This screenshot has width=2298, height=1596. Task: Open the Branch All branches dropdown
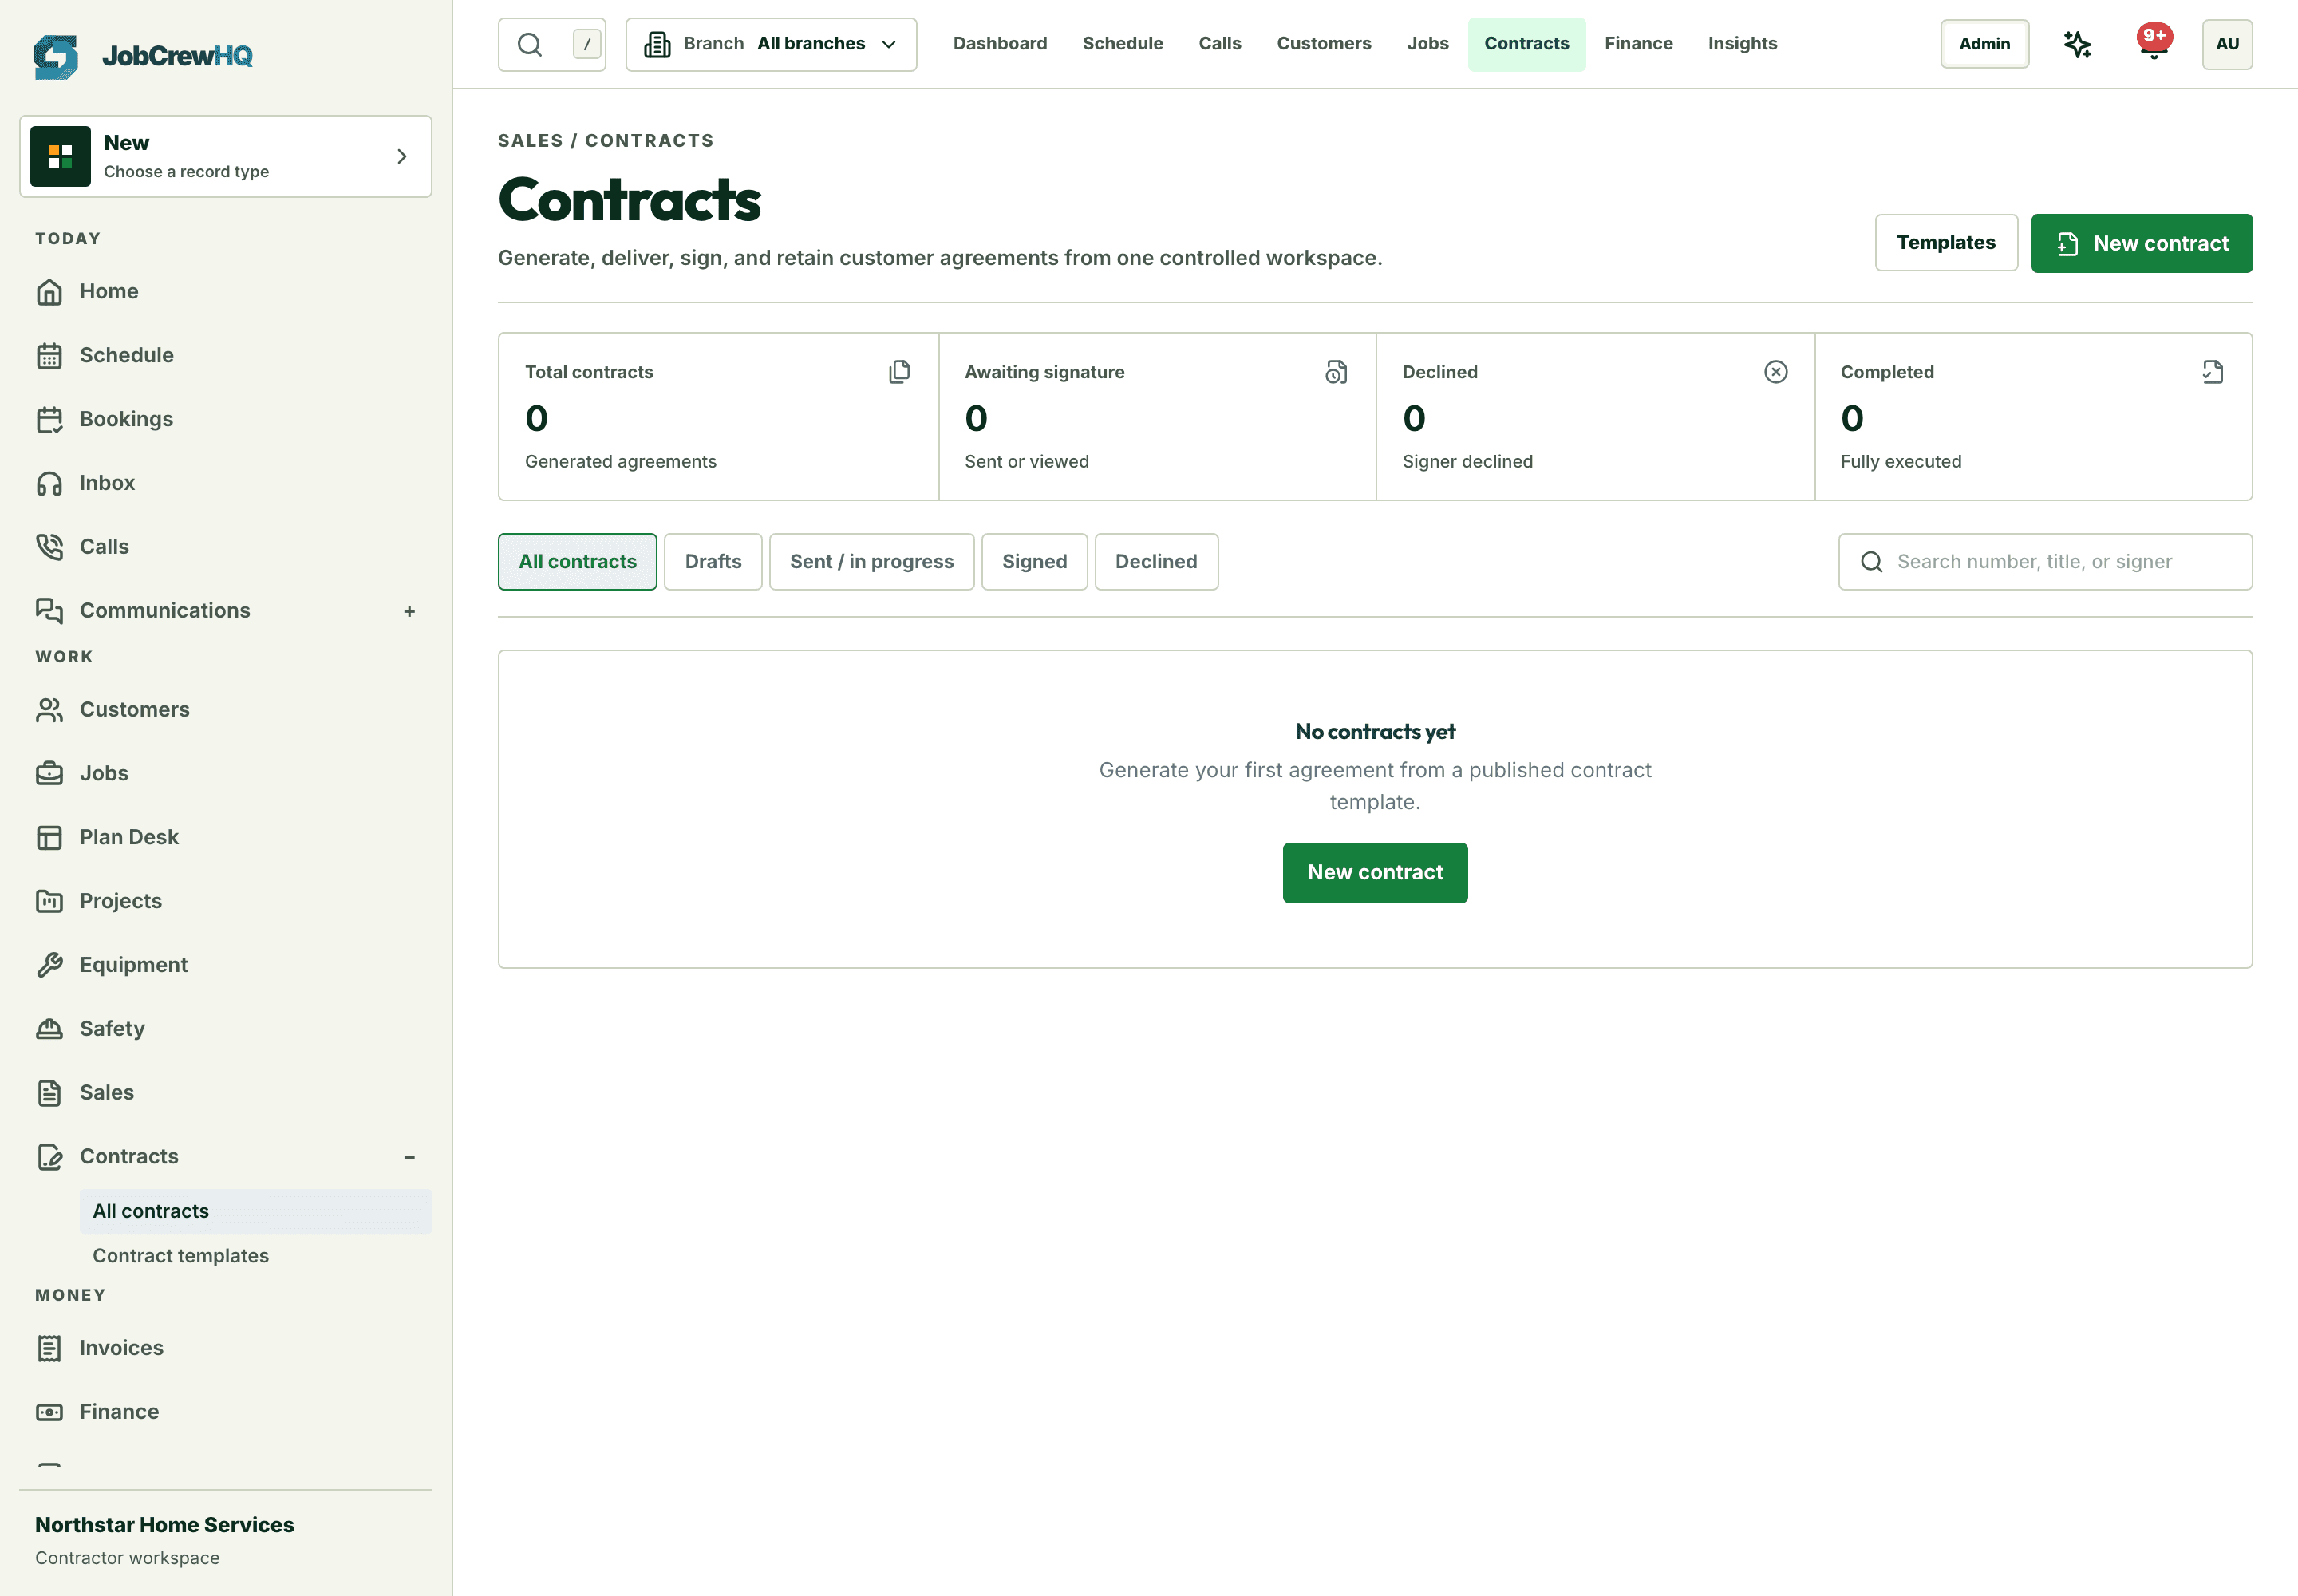click(x=771, y=44)
